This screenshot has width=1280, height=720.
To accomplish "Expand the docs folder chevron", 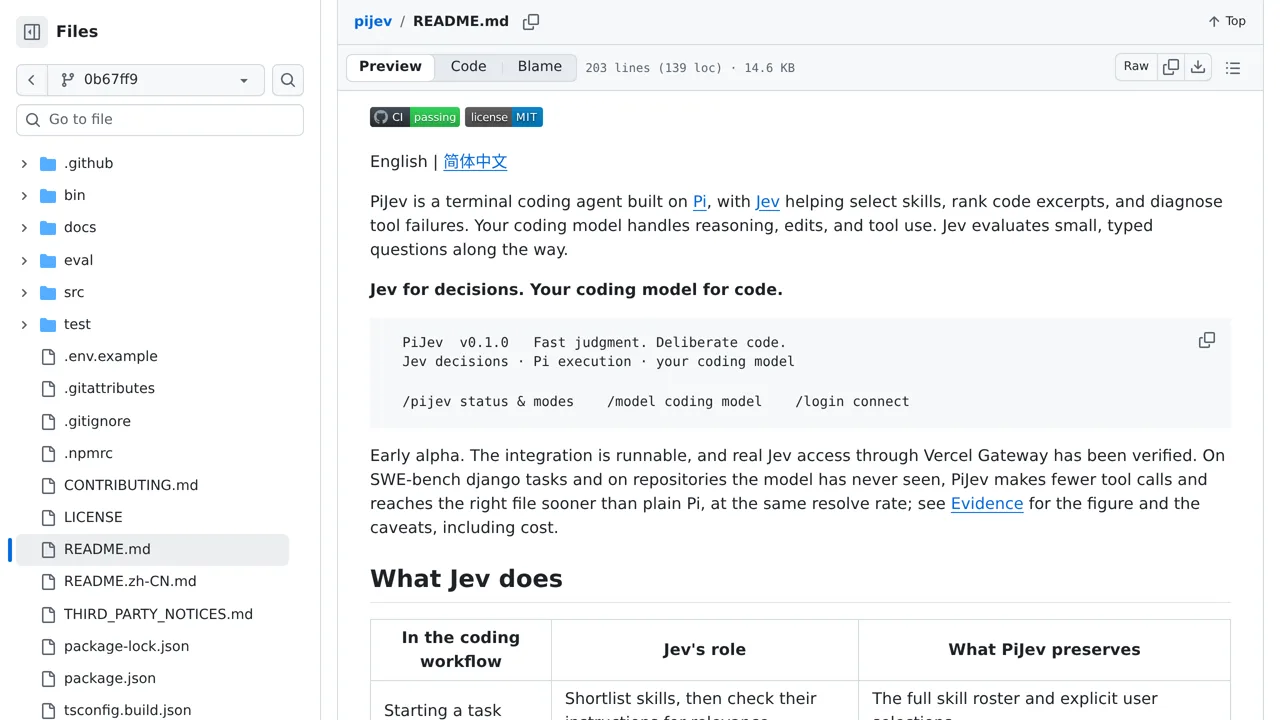I will 24,227.
